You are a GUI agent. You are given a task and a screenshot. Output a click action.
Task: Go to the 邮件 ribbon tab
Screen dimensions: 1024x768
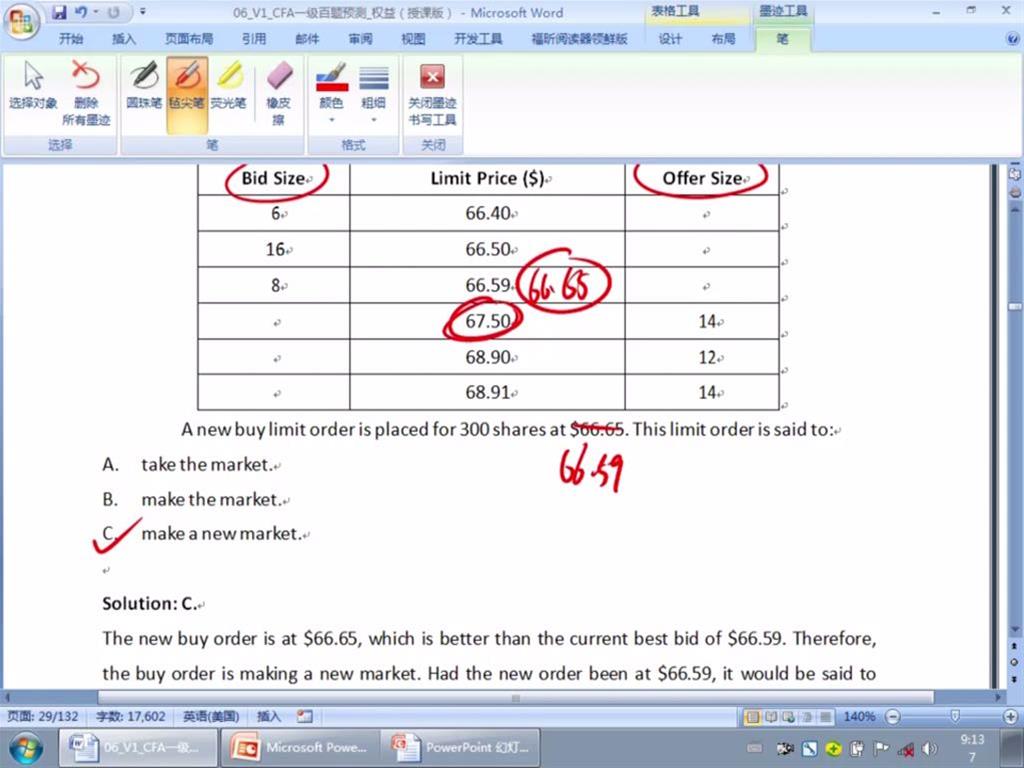coord(307,39)
